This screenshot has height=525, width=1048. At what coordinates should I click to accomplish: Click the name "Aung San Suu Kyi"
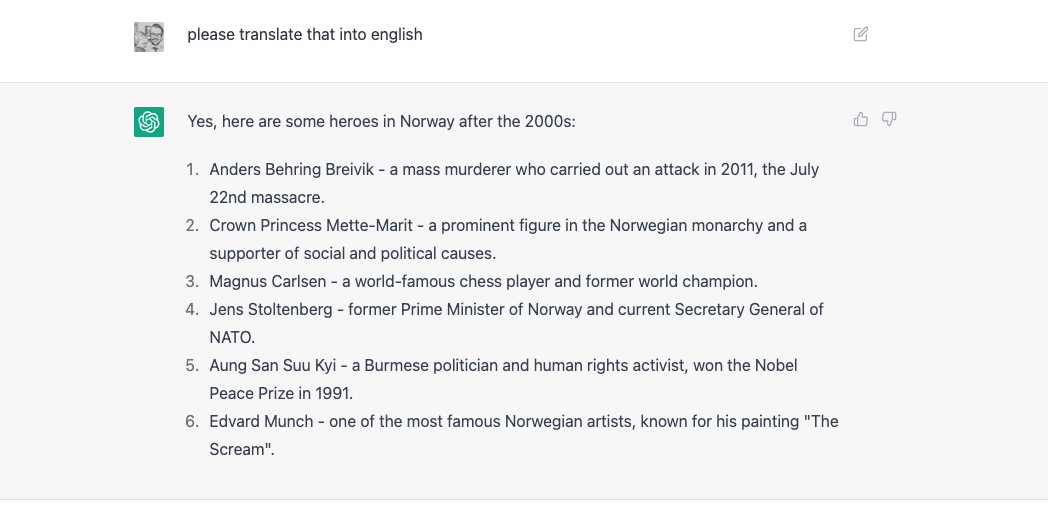tap(273, 366)
